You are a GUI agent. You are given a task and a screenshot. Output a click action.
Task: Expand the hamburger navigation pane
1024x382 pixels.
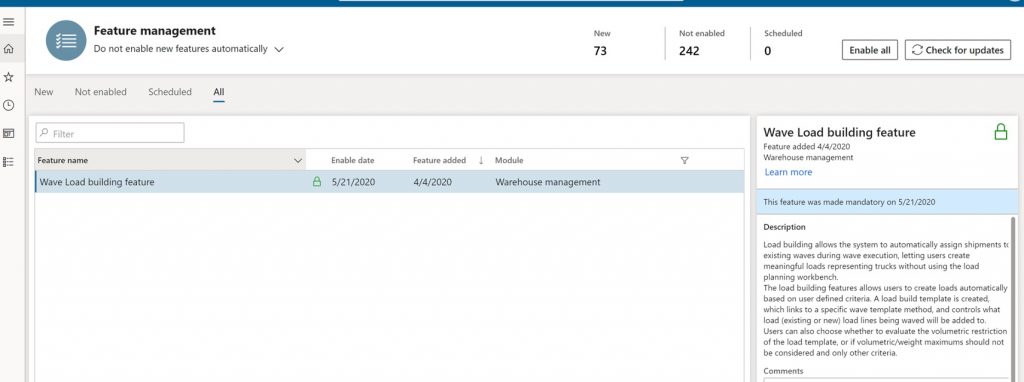pos(8,22)
